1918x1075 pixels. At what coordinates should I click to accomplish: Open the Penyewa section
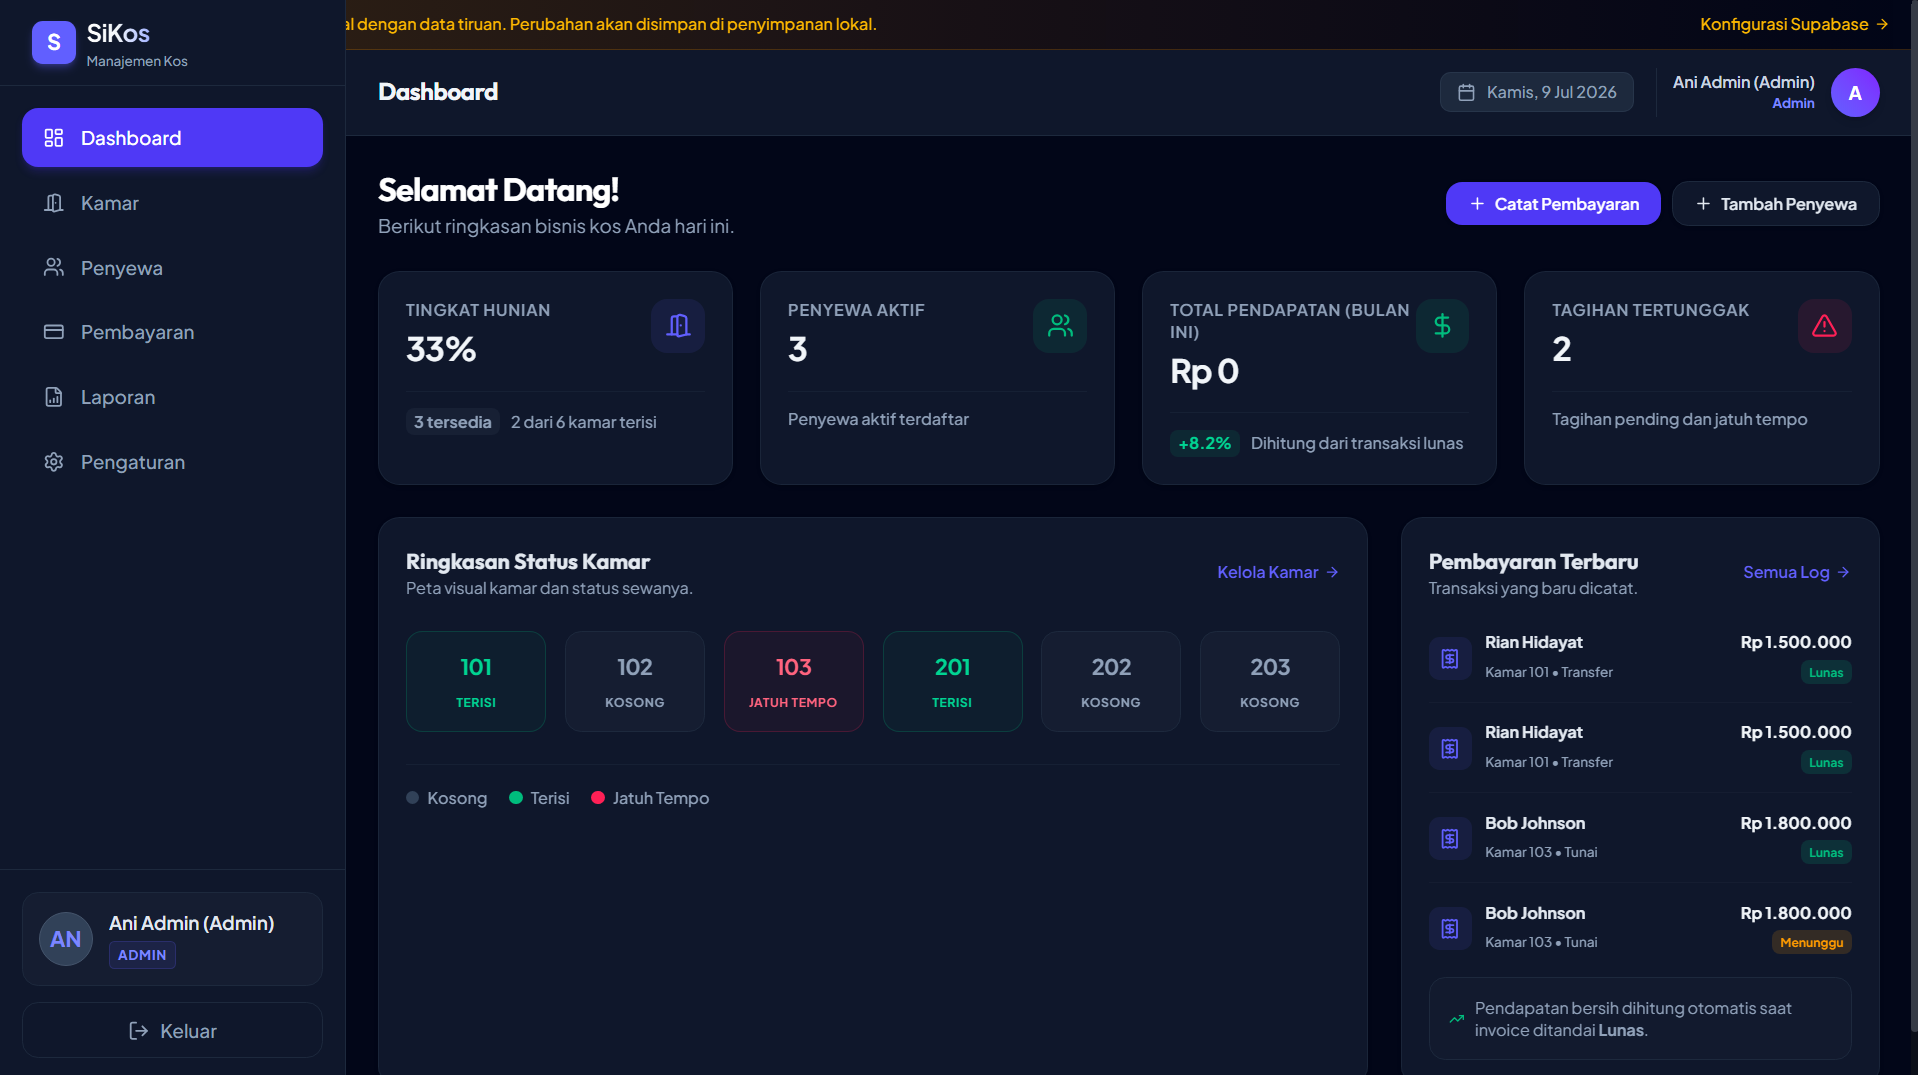[172, 268]
